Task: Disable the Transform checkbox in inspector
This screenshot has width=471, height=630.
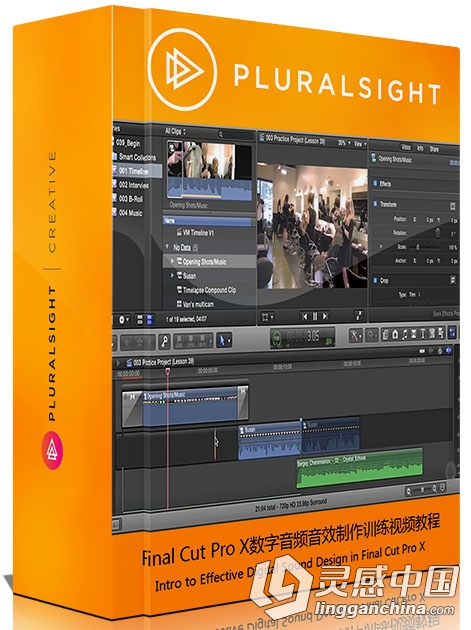Action: click(375, 204)
